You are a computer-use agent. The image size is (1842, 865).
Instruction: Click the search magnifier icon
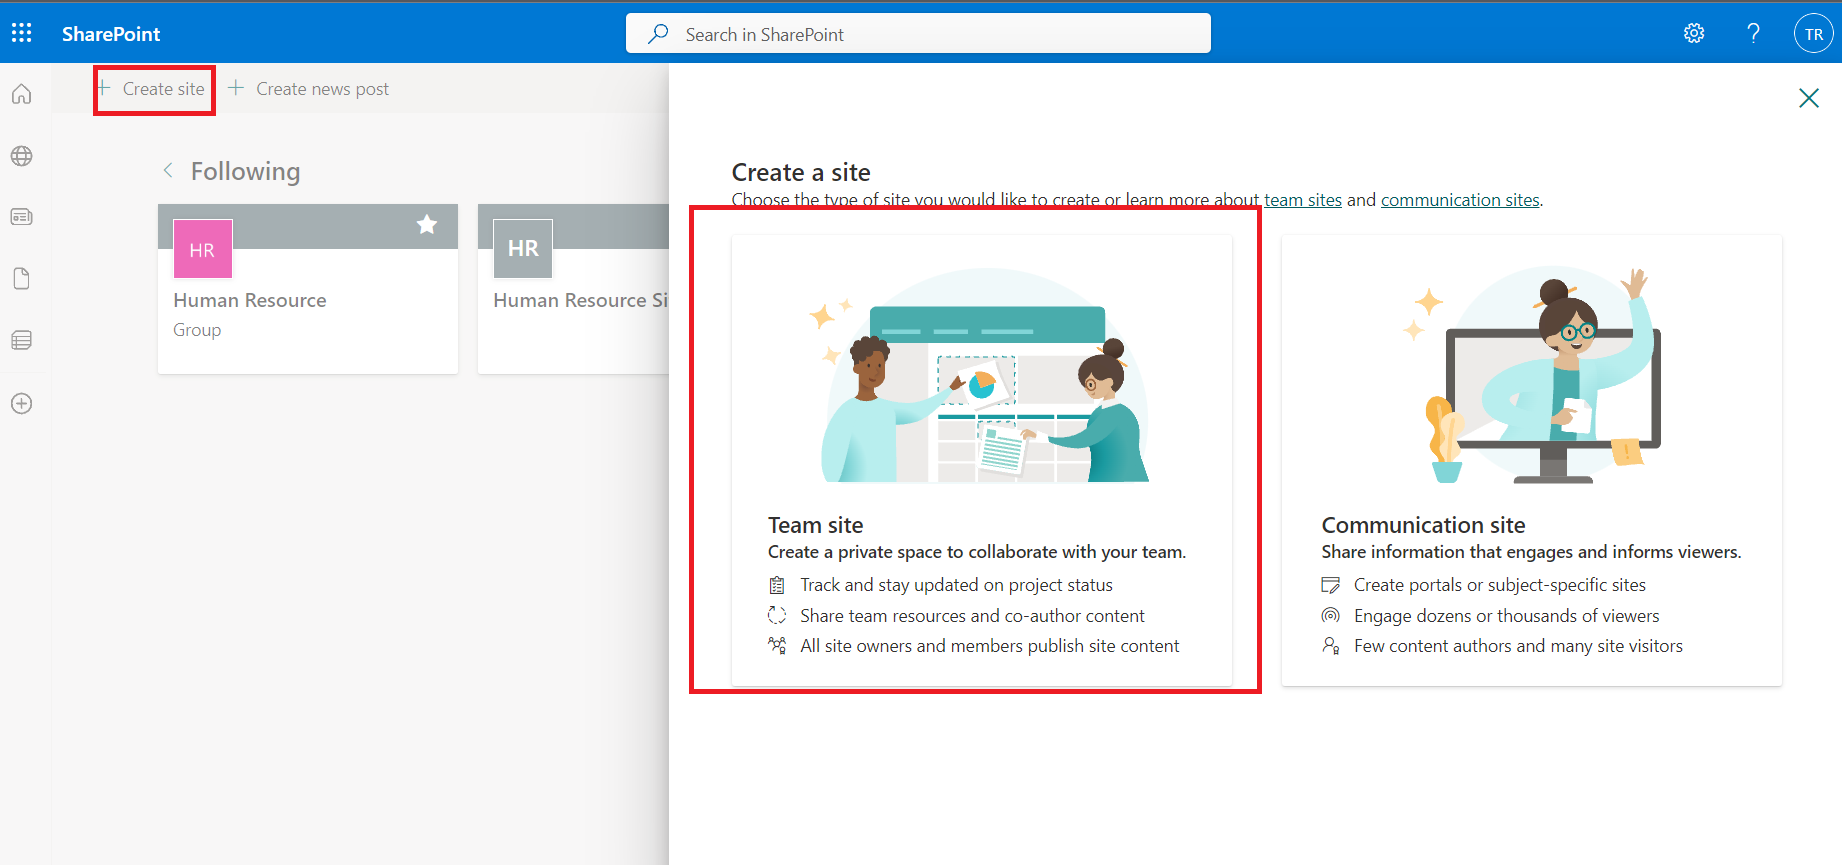coord(658,34)
